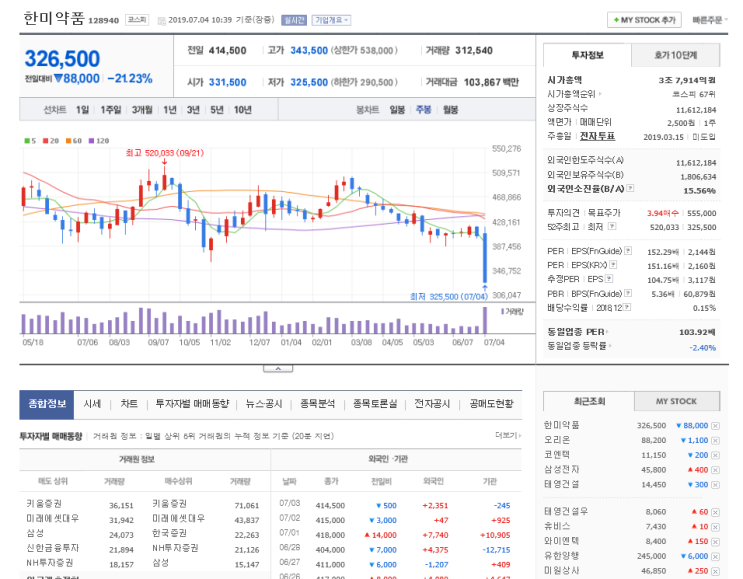
Task: Remove 오리온 from recent list
Action: 716,441
